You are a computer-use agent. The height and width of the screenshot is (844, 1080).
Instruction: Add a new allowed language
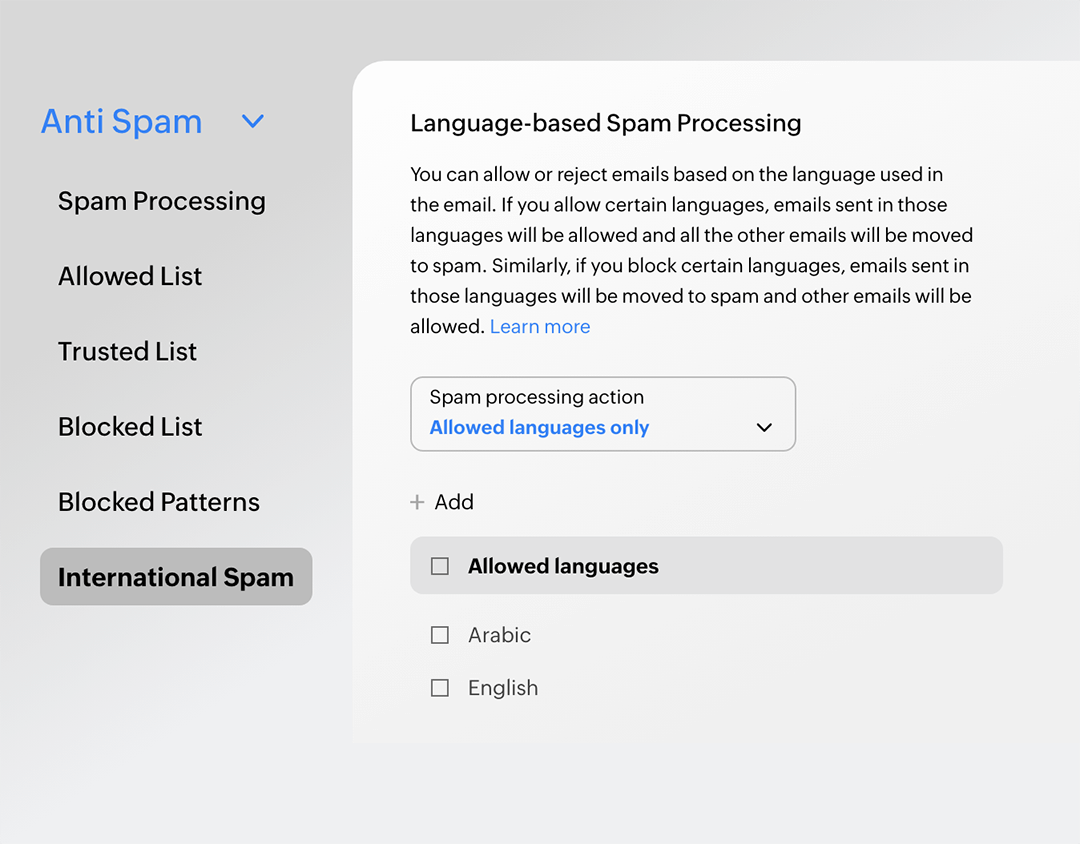click(442, 502)
